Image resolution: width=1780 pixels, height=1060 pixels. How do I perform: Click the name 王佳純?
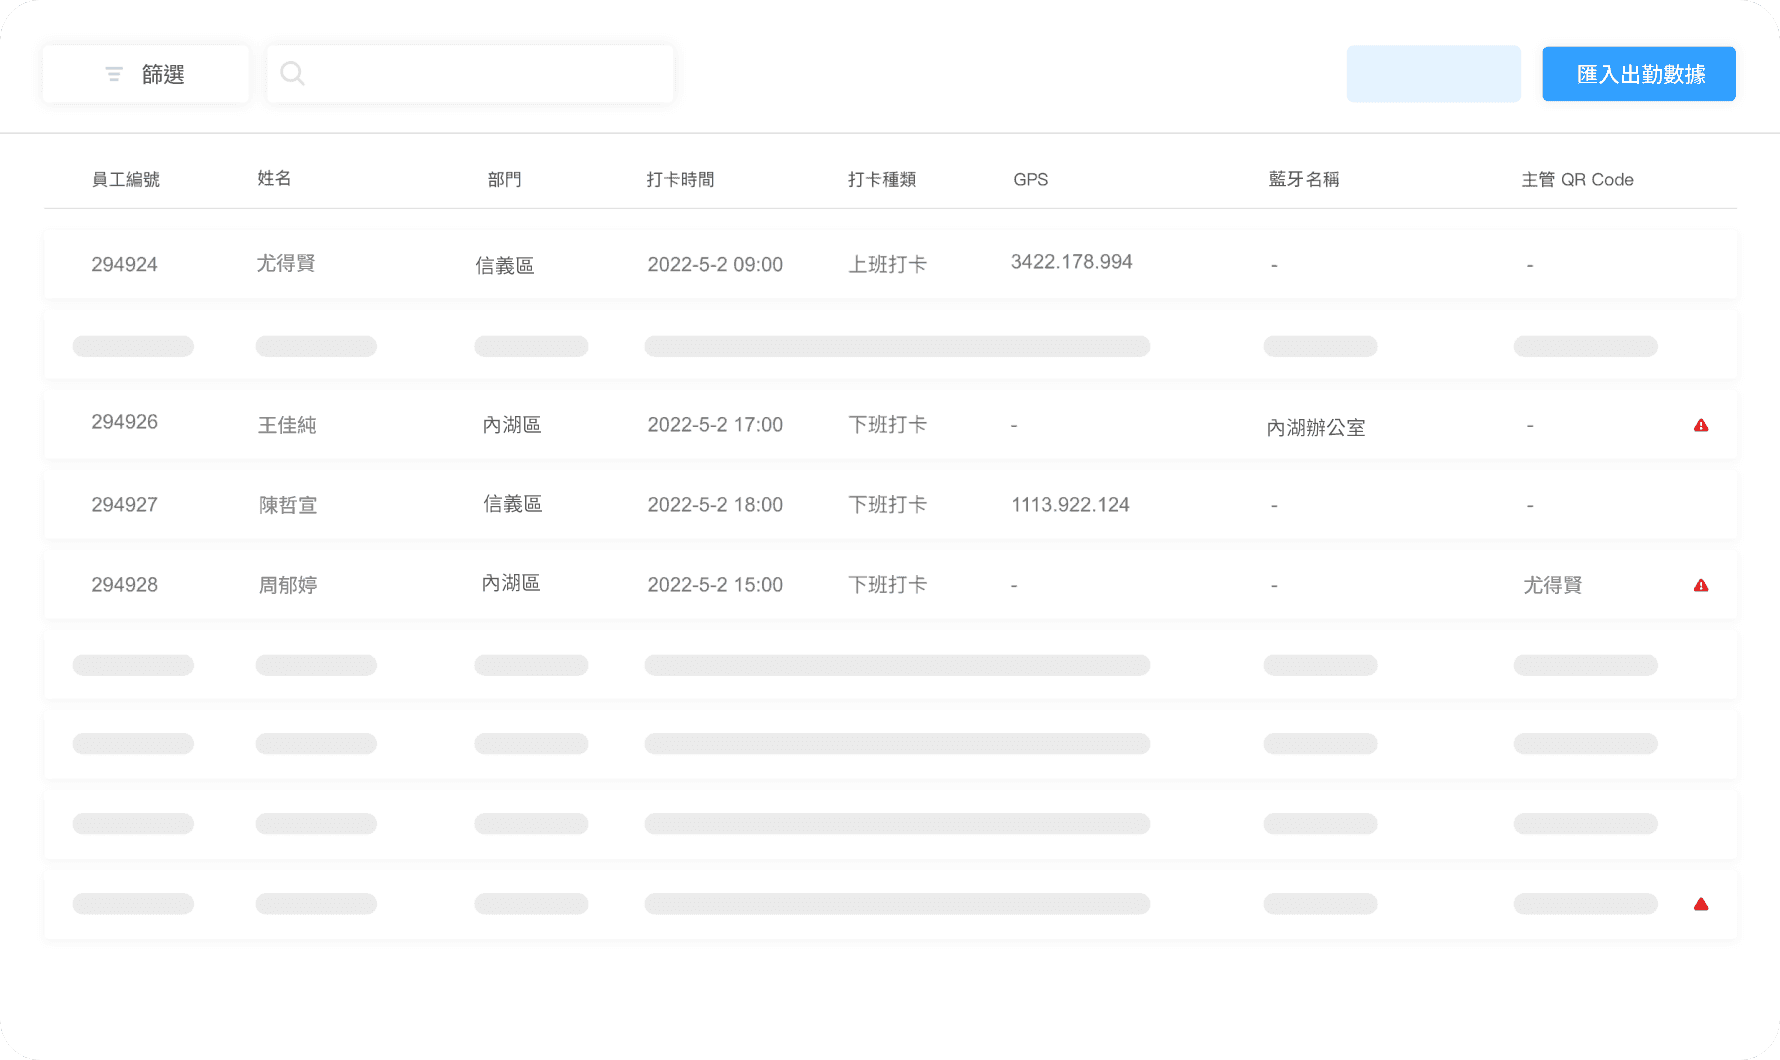287,425
